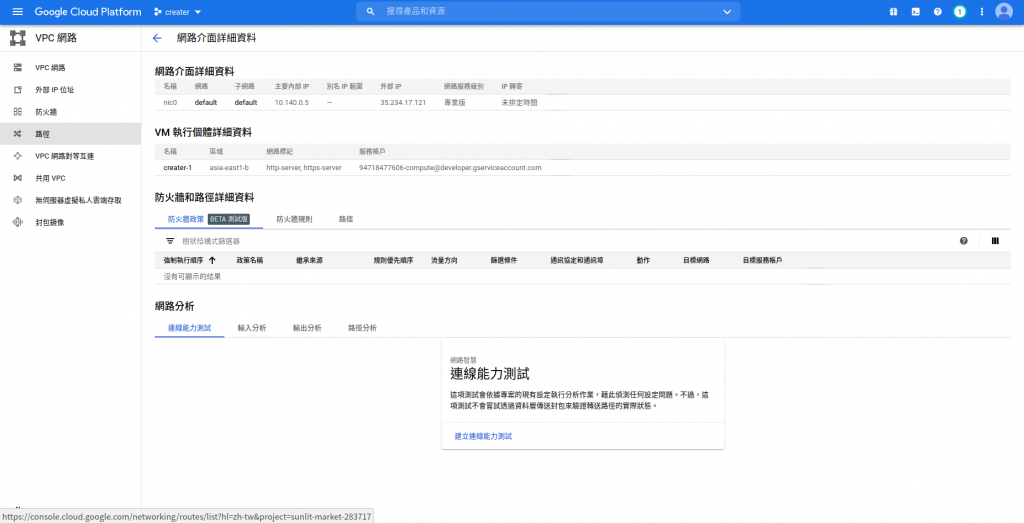Click the 規則優先順序 column header
The height and width of the screenshot is (523, 1024).
click(x=393, y=261)
